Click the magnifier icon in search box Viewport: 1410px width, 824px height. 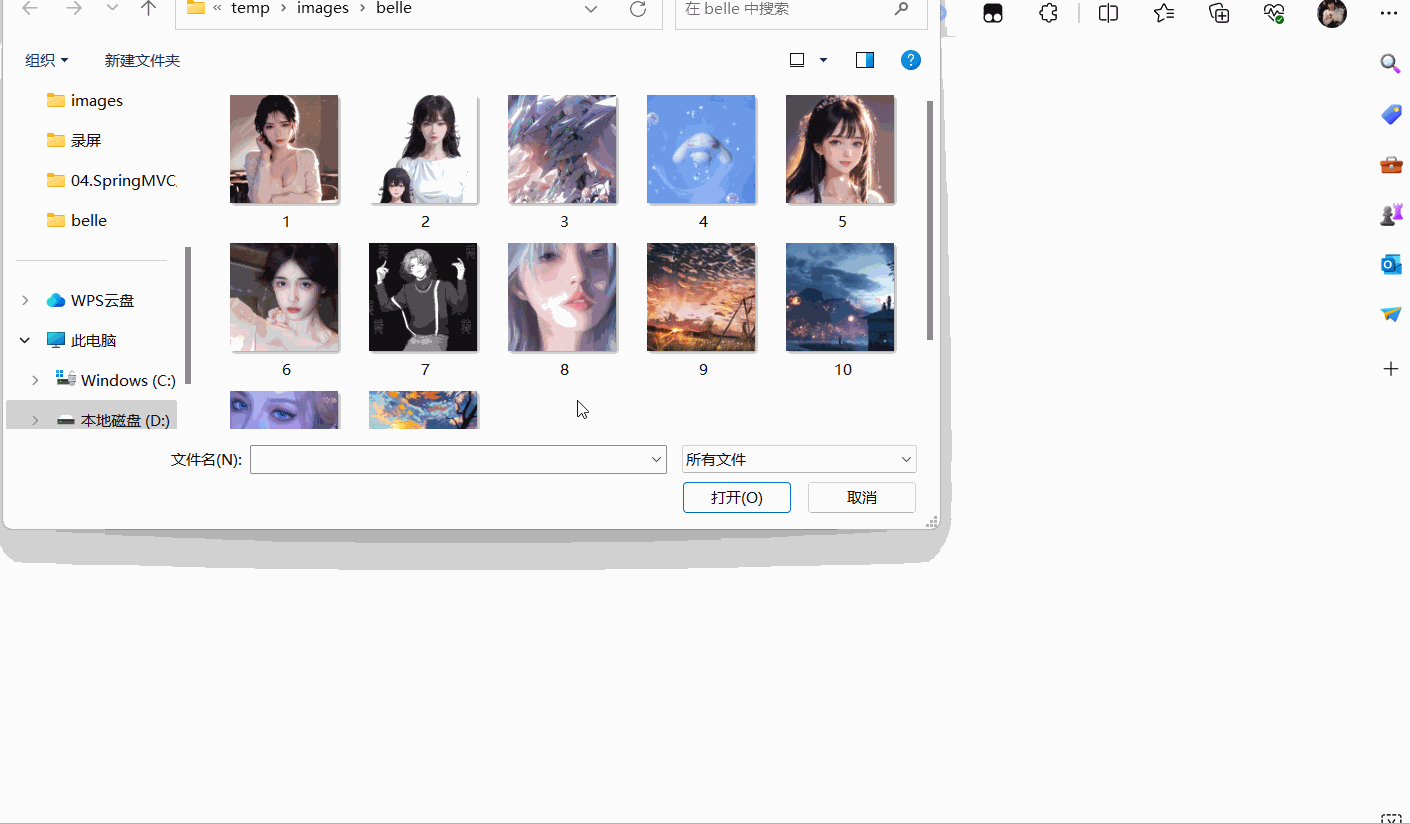tap(901, 9)
